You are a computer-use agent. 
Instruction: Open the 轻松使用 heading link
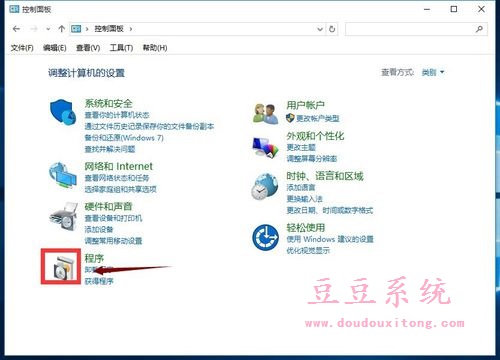tap(306, 228)
